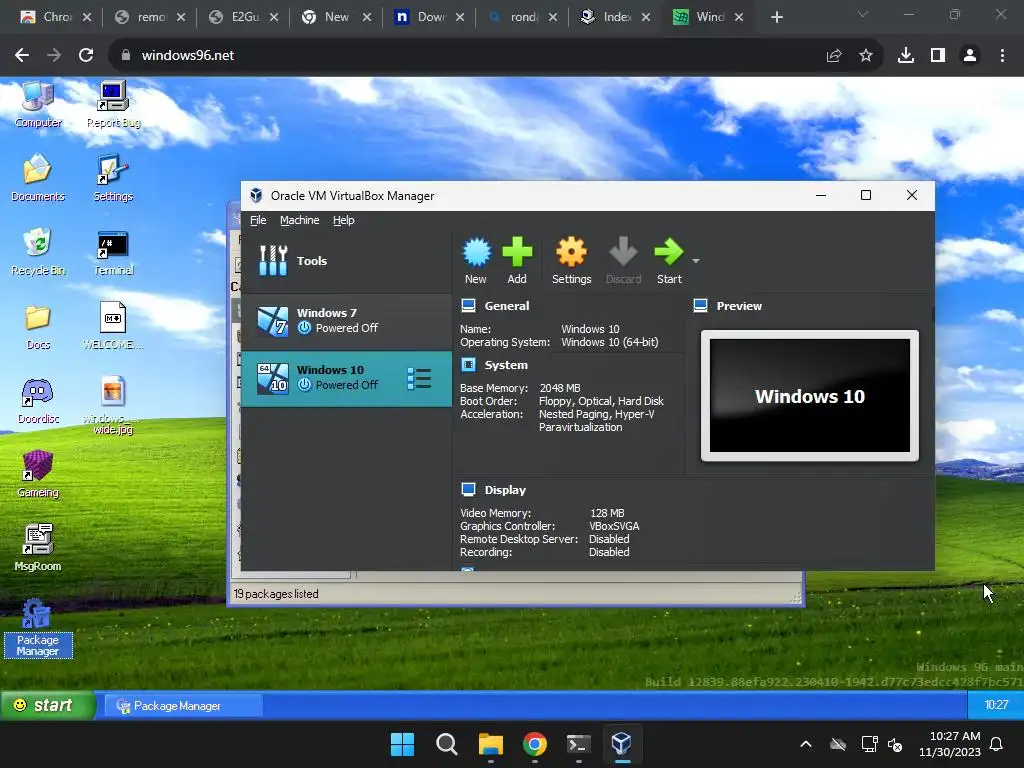Bookmark this page with the star icon

tap(866, 56)
